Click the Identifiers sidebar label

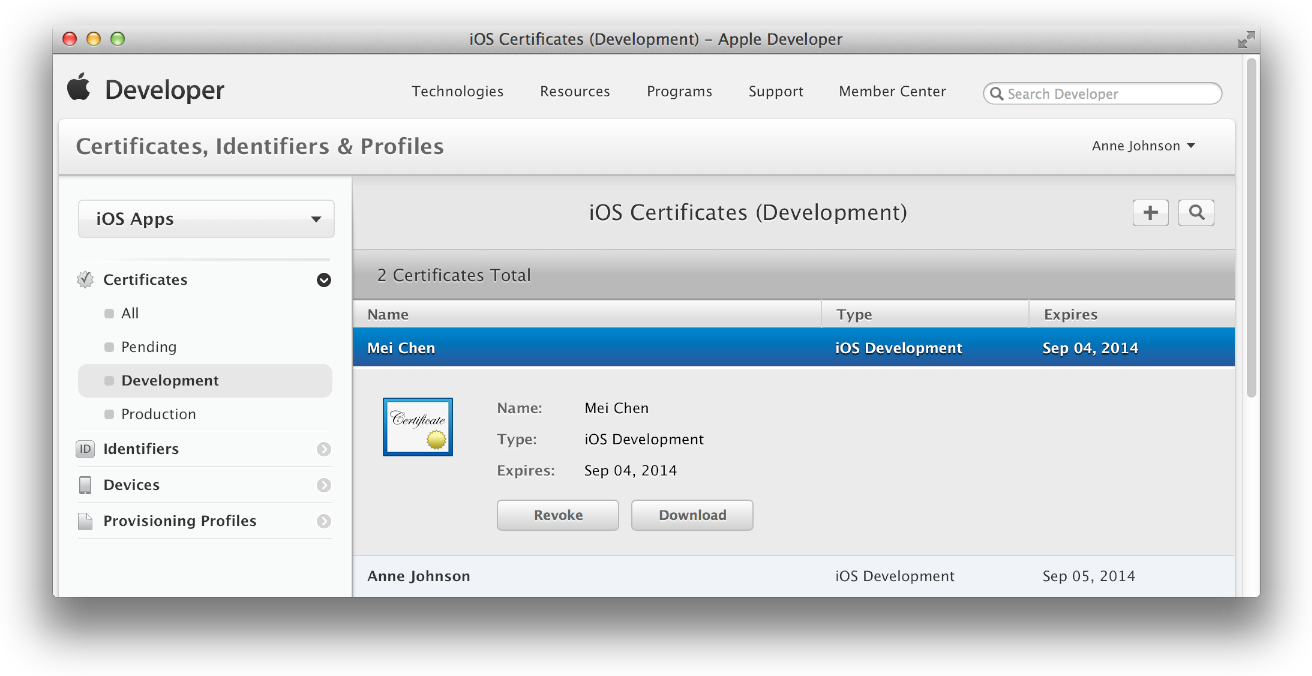click(141, 449)
